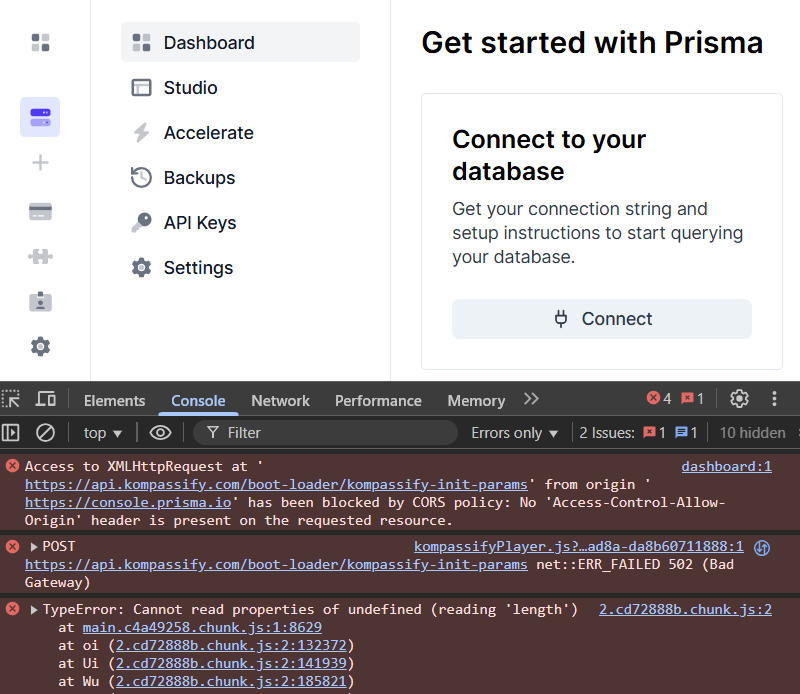
Task: Click the 4 errors counter badge
Action: [659, 398]
